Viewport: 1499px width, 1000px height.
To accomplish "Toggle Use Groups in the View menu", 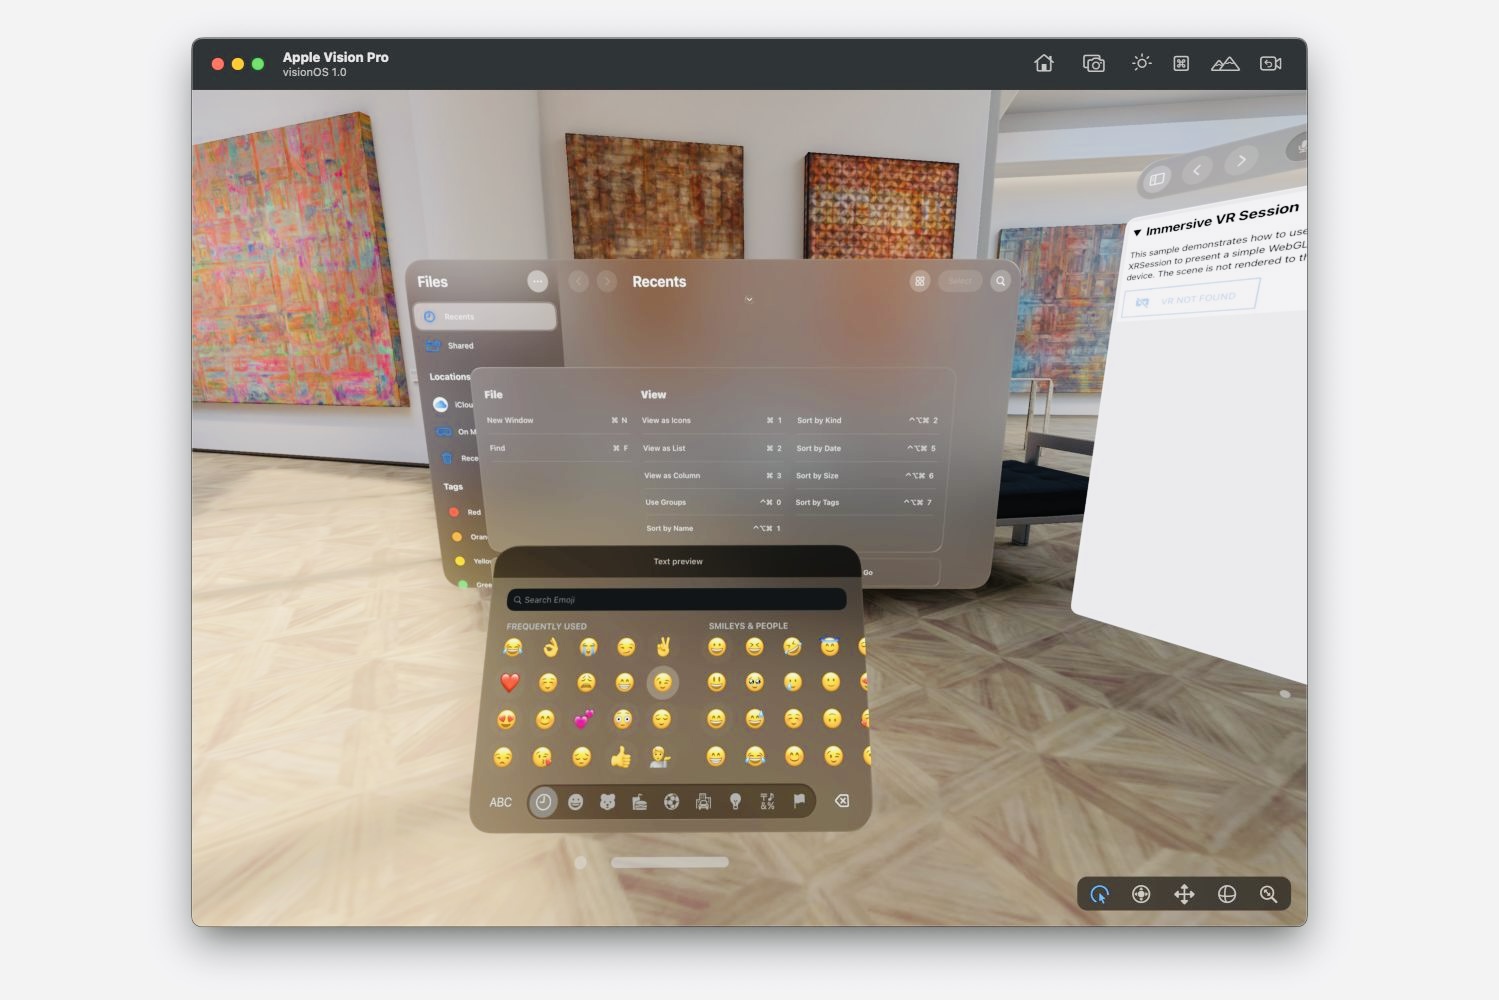I will point(713,502).
